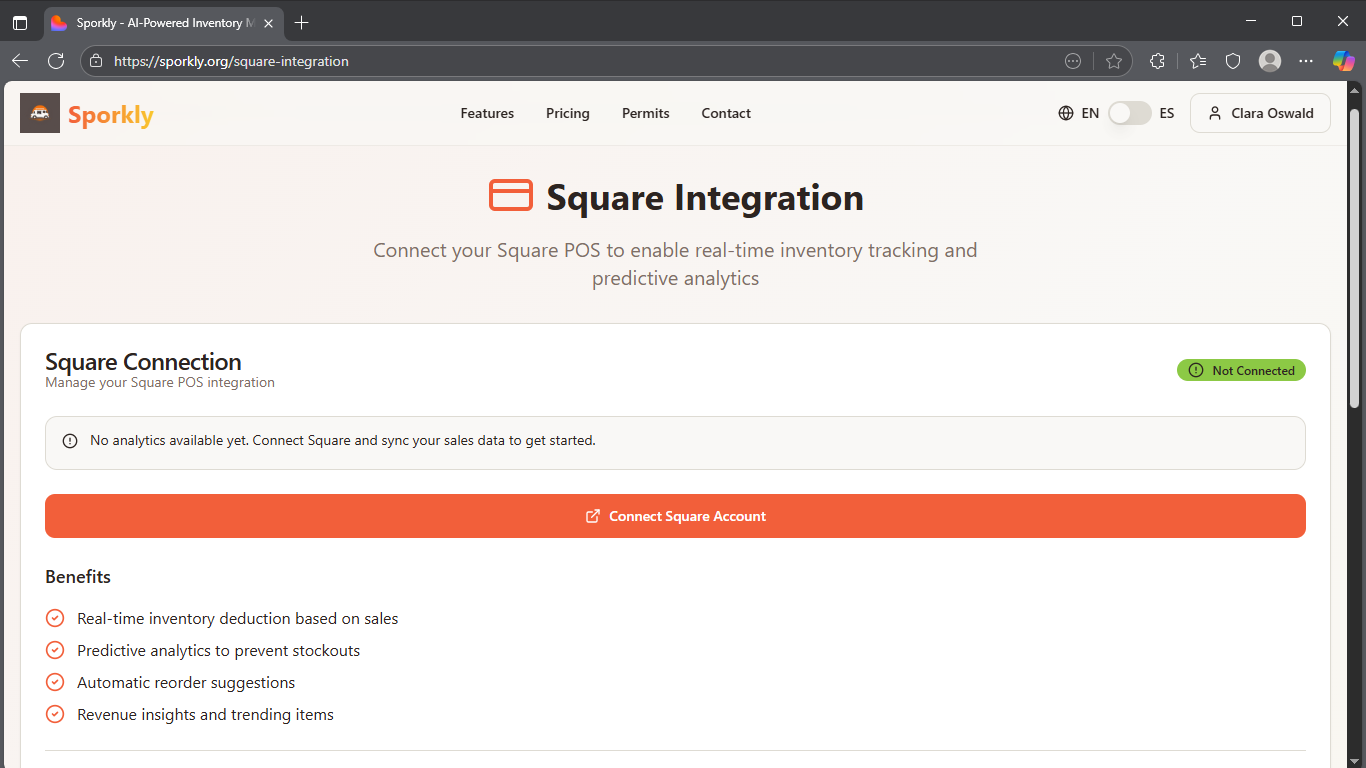Open the Copilot icon in the toolbar
The image size is (1366, 768).
(x=1344, y=61)
